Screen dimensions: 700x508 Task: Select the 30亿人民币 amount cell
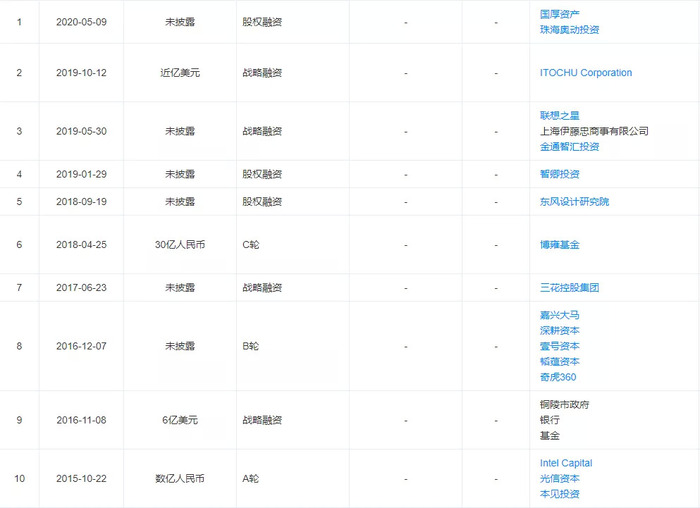tap(180, 245)
